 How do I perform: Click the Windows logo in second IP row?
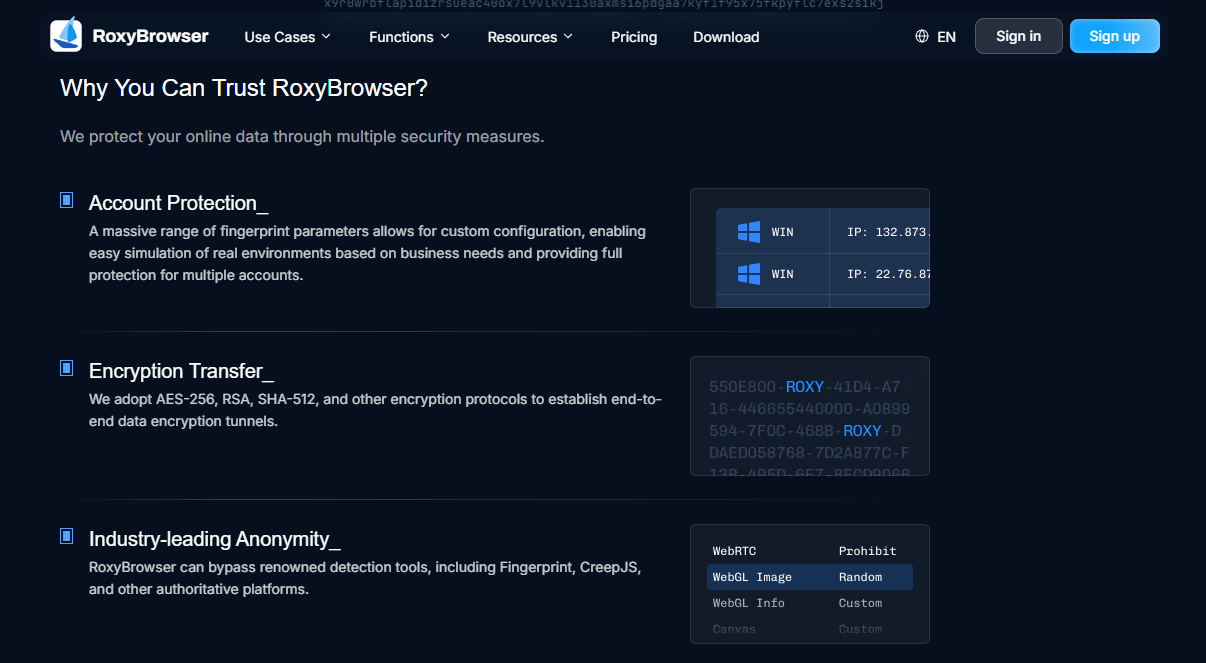[x=749, y=274]
